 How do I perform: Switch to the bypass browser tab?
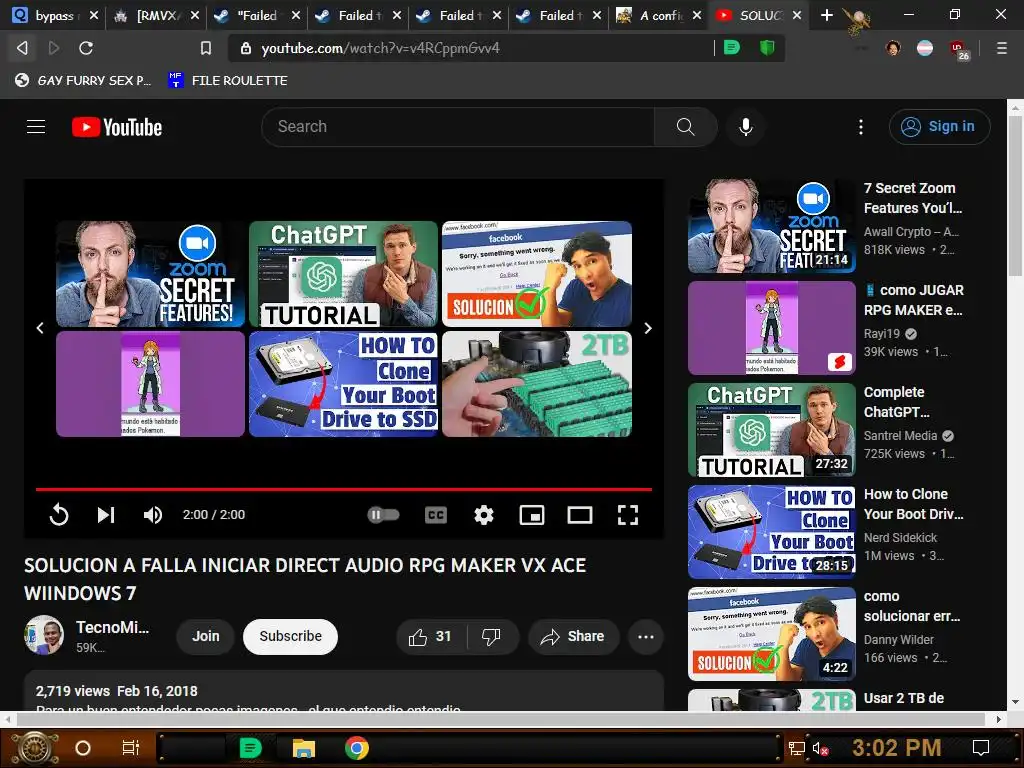tap(56, 16)
